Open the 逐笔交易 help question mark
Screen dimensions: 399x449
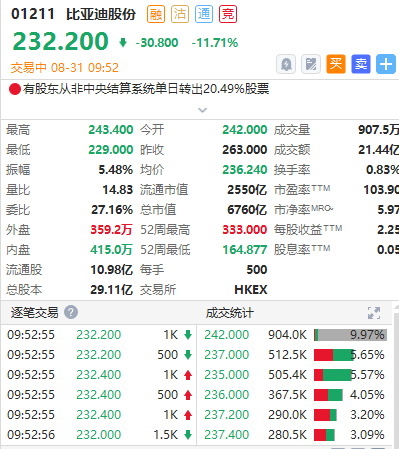(x=71, y=313)
